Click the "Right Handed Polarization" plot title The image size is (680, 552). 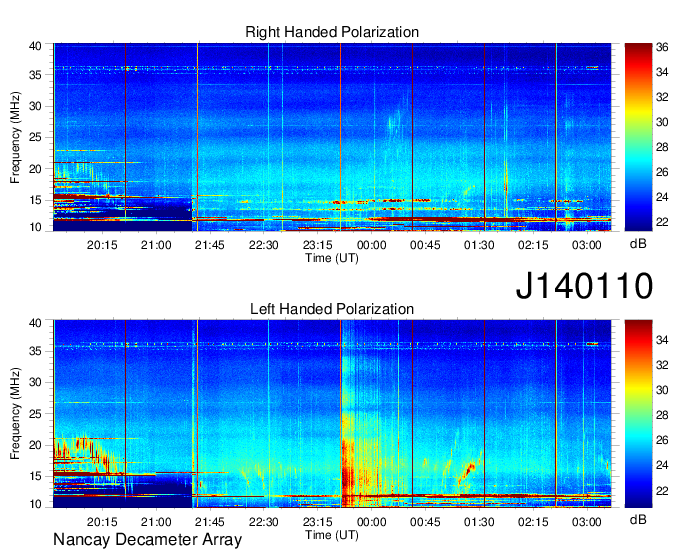pos(332,32)
